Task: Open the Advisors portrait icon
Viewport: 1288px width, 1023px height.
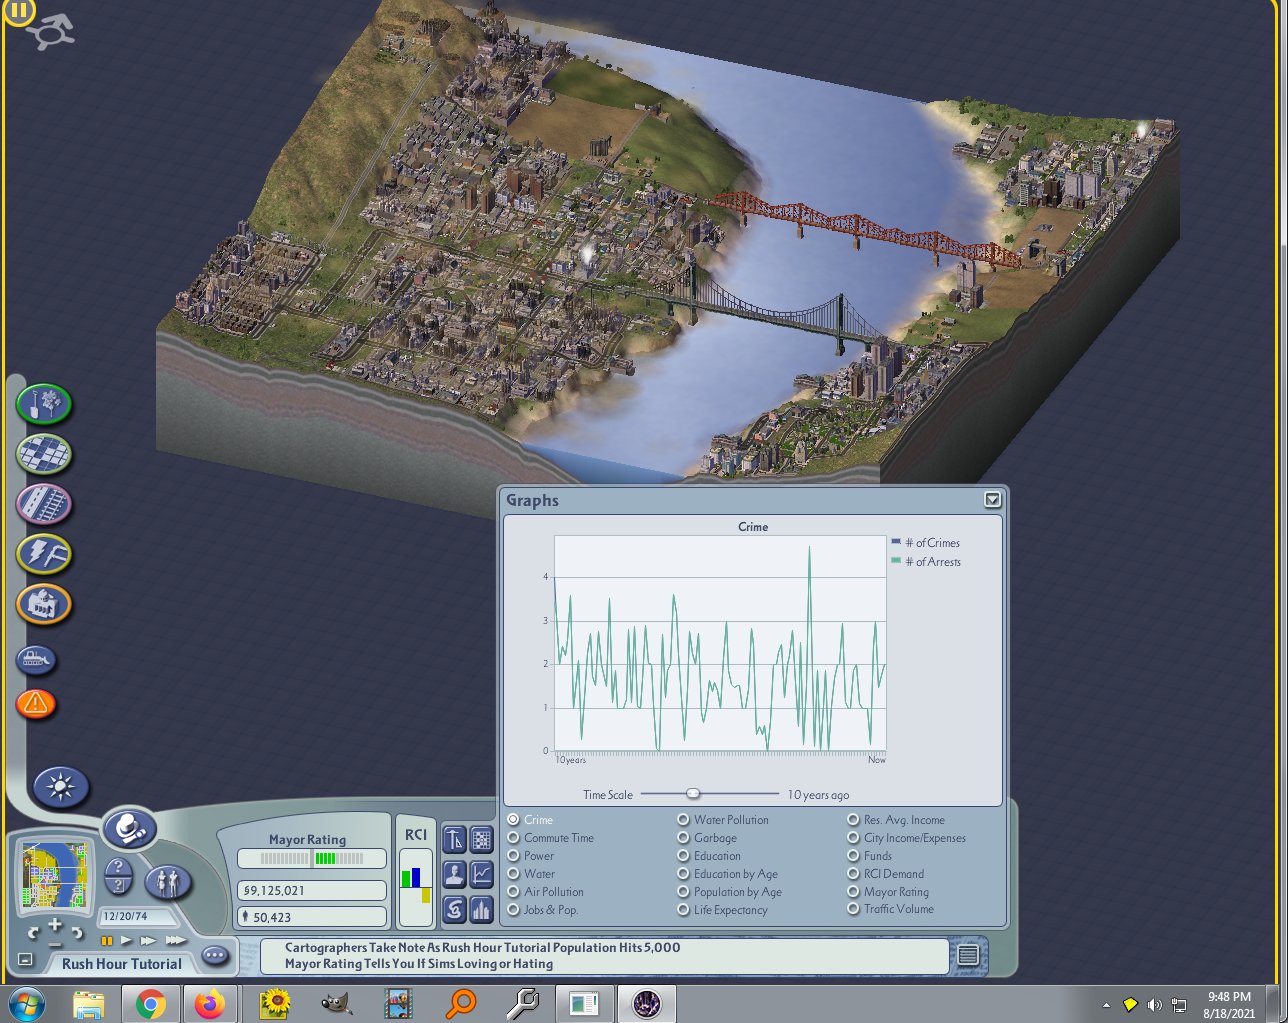Action: tap(454, 874)
